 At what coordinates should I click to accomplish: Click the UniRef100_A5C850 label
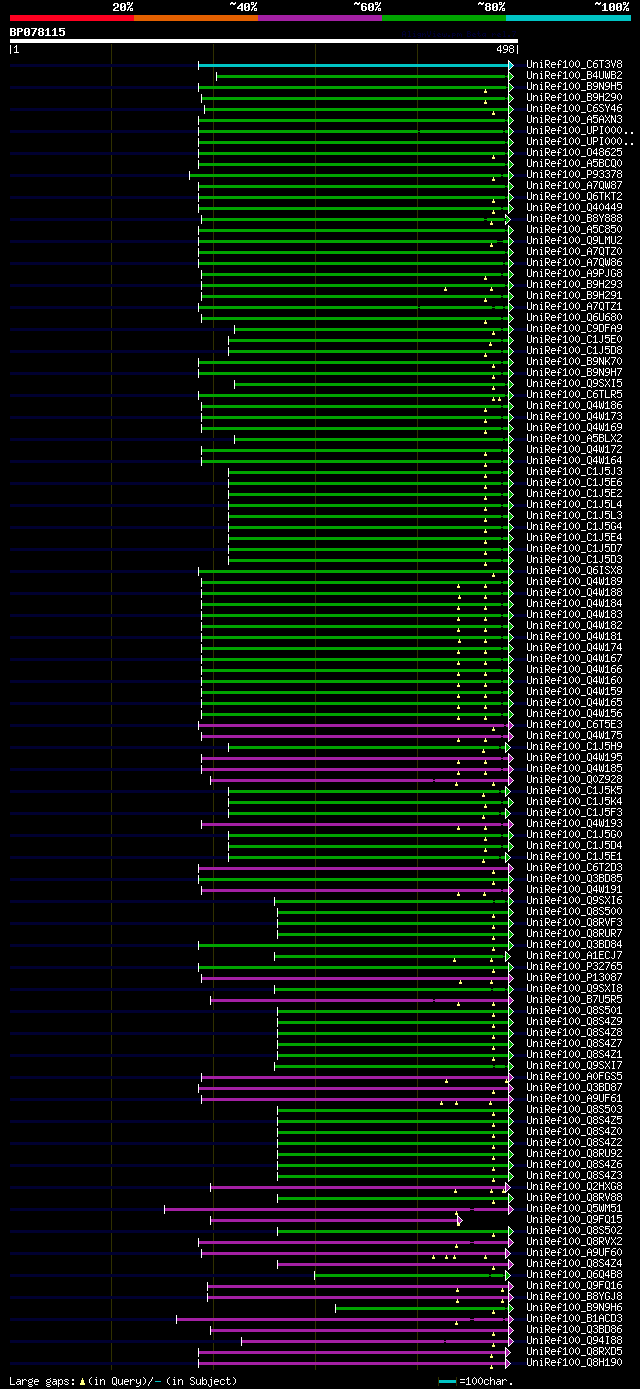coord(574,229)
